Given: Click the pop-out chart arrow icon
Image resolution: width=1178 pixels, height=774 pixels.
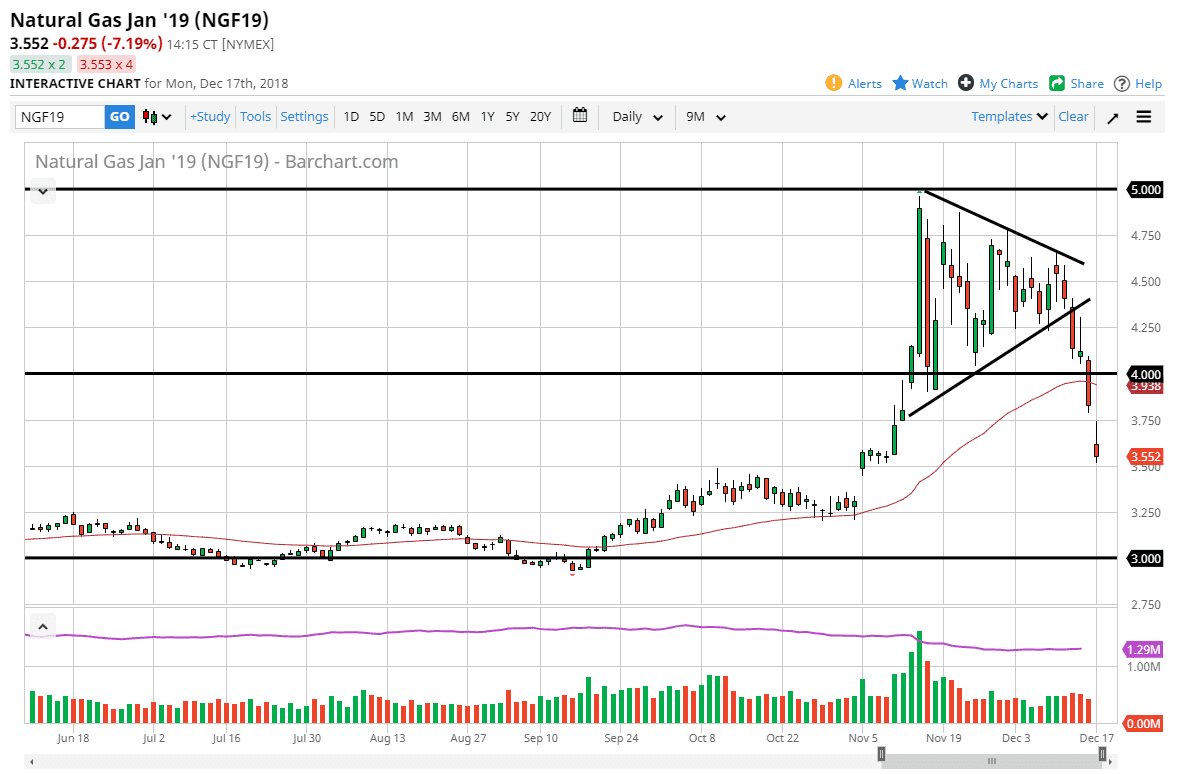Looking at the screenshot, I should click(x=1112, y=117).
